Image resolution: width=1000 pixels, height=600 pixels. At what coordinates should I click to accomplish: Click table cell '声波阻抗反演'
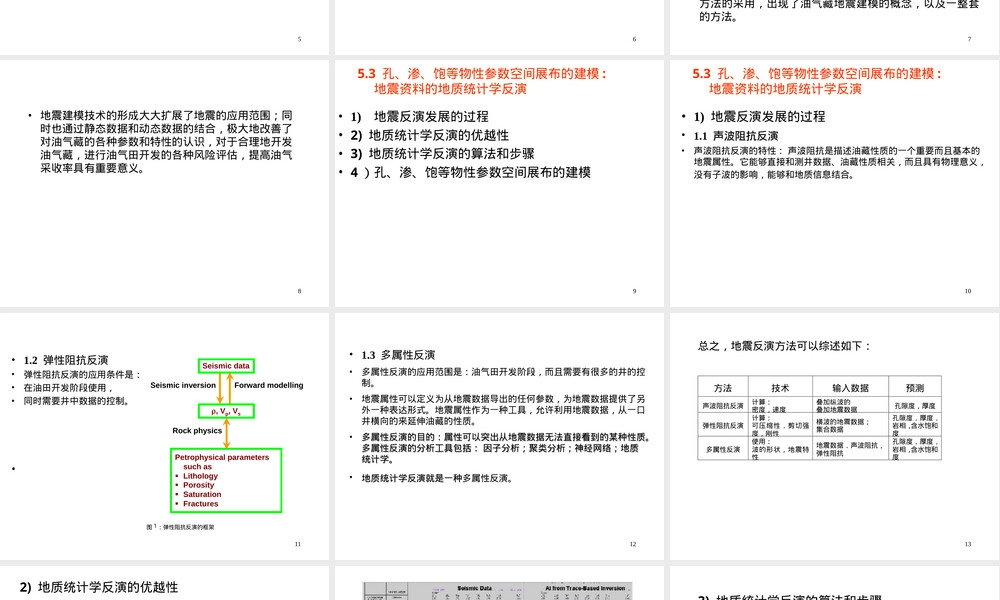[723, 406]
